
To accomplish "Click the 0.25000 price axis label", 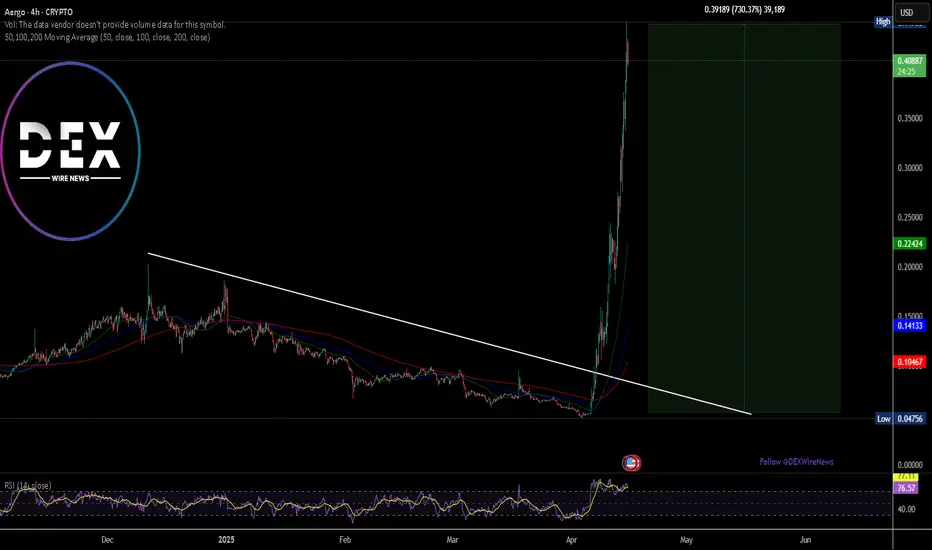I will [x=910, y=218].
